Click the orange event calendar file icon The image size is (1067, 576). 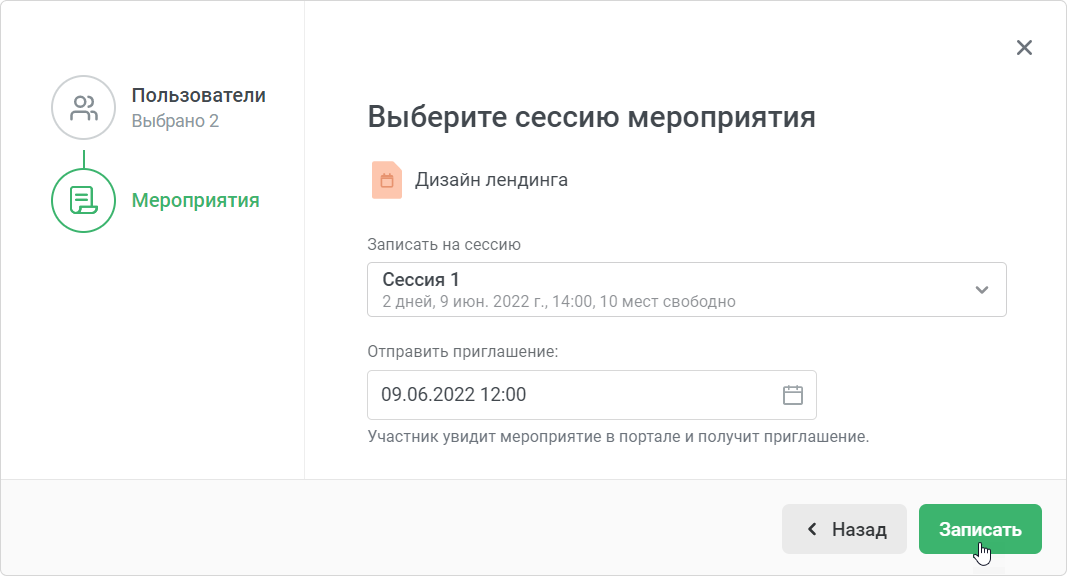(x=387, y=180)
